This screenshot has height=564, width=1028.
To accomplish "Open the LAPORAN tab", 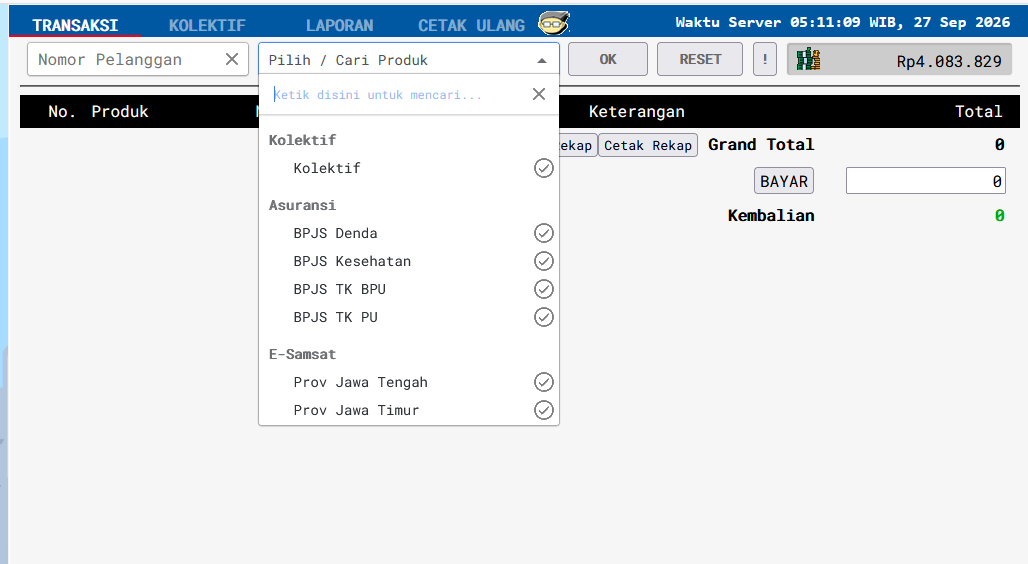I will (340, 26).
